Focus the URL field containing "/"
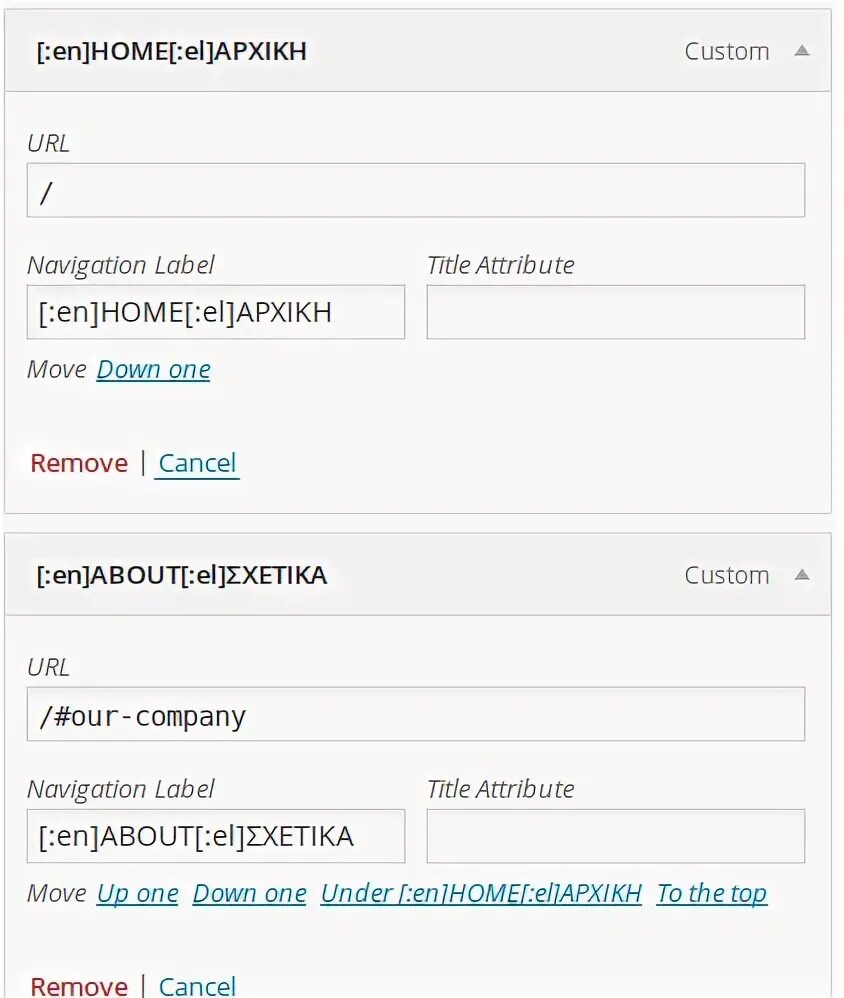This screenshot has height=998, width=844. click(415, 191)
